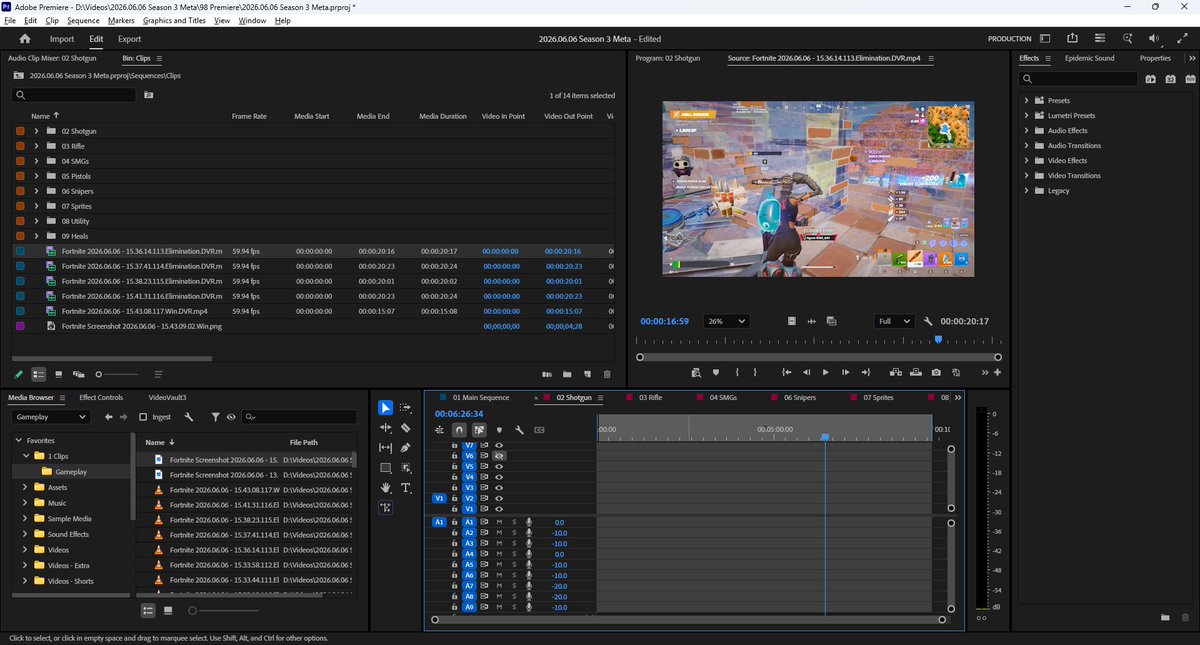Click the Media Browser filter funnel icon
Viewport: 1200px width, 645px height.
click(216, 417)
